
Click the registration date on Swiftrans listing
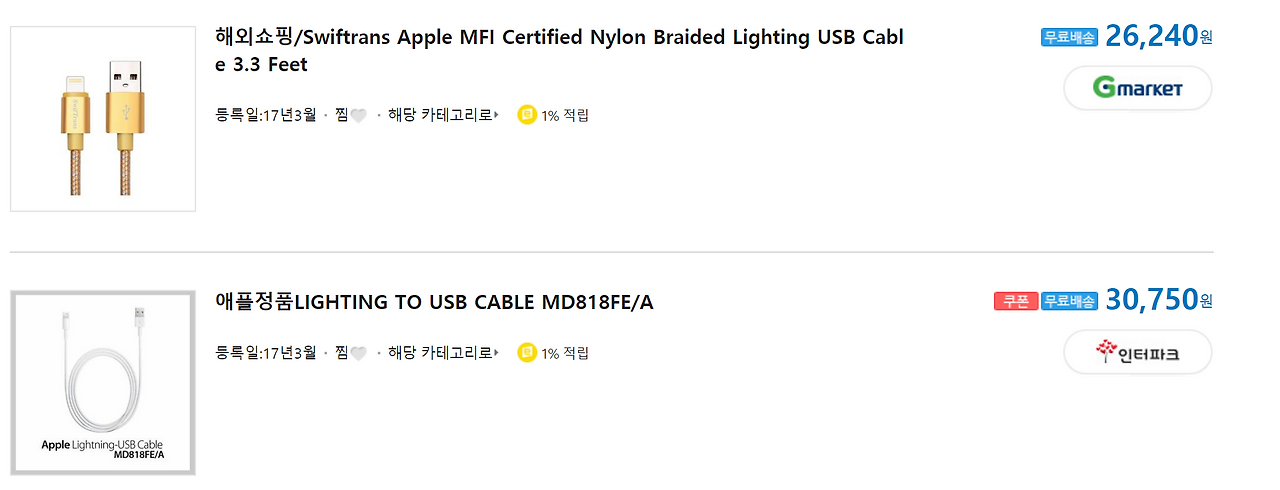pyautogui.click(x=266, y=115)
